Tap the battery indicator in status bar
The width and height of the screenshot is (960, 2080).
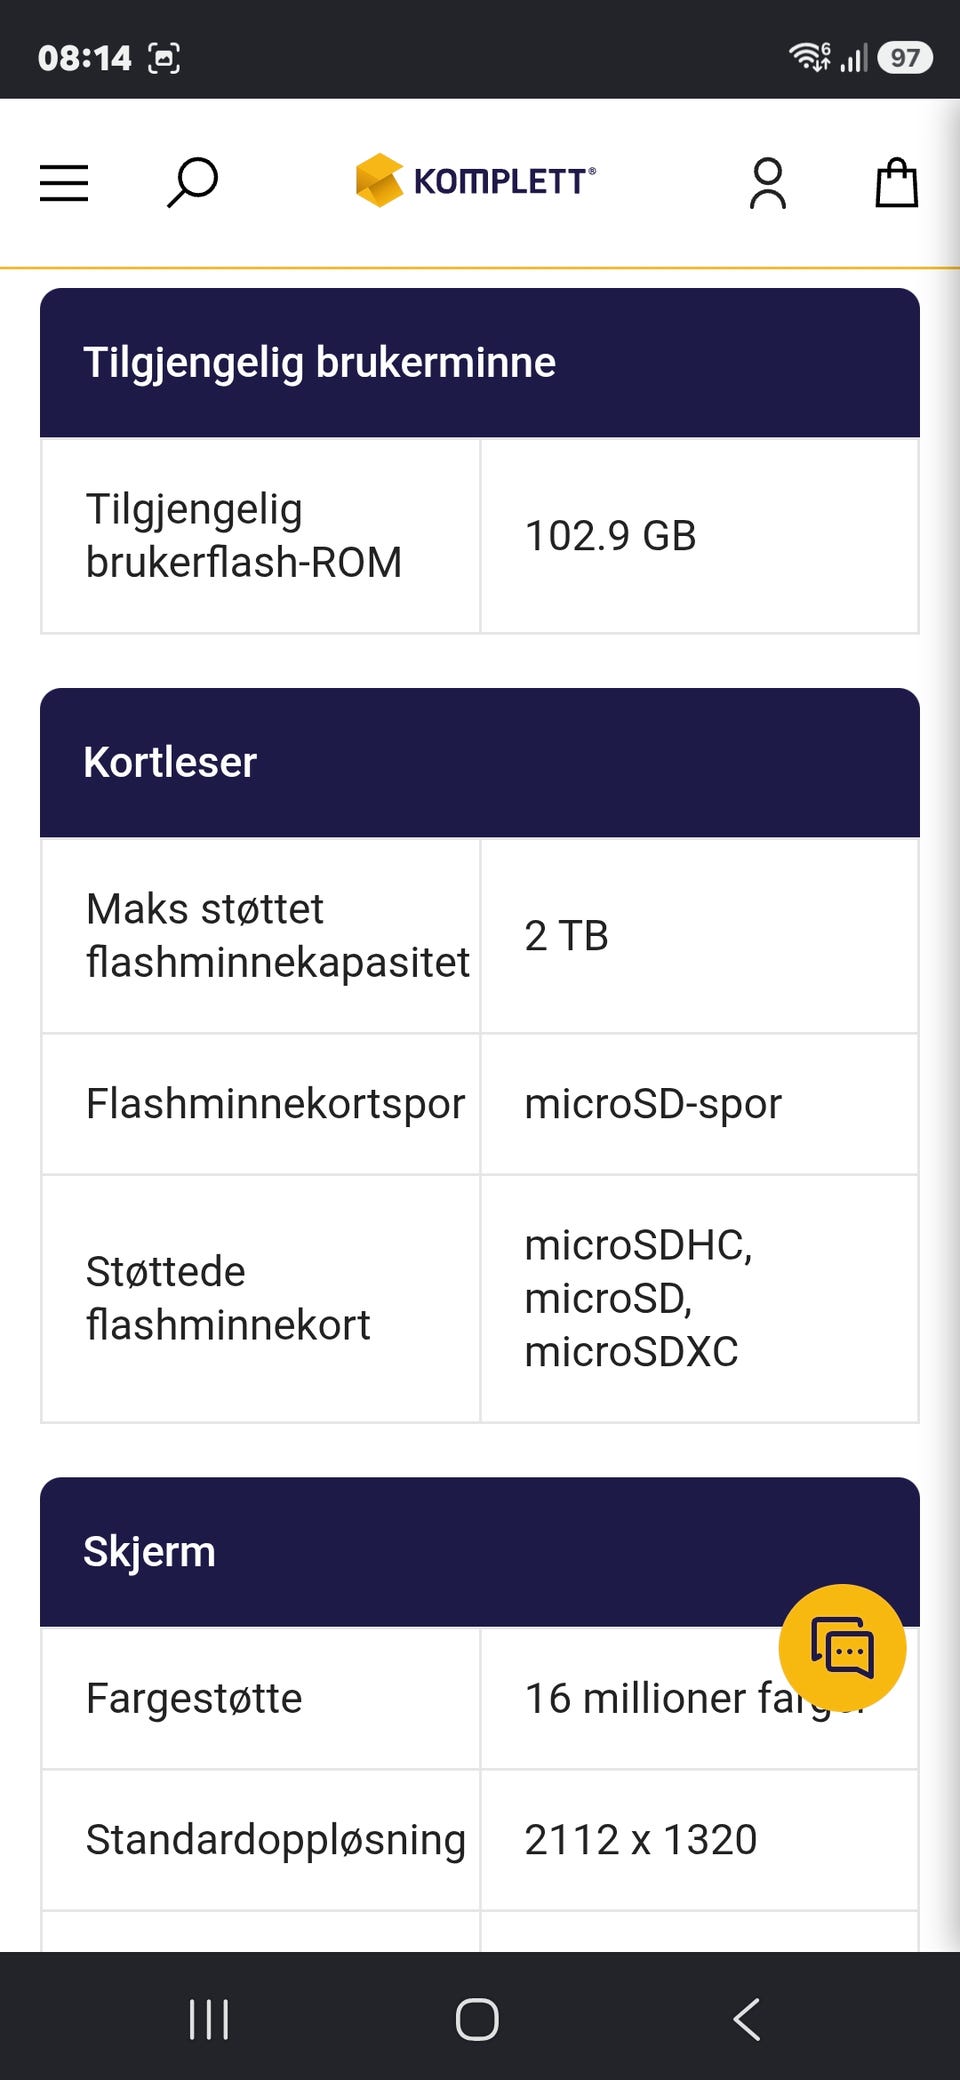click(x=905, y=58)
